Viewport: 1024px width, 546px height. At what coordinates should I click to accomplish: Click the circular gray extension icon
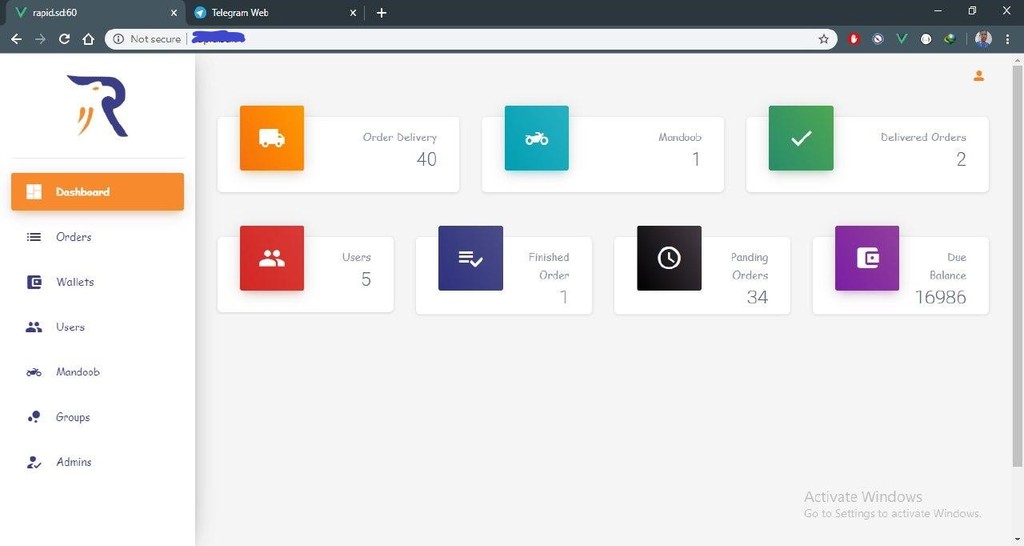[878, 39]
